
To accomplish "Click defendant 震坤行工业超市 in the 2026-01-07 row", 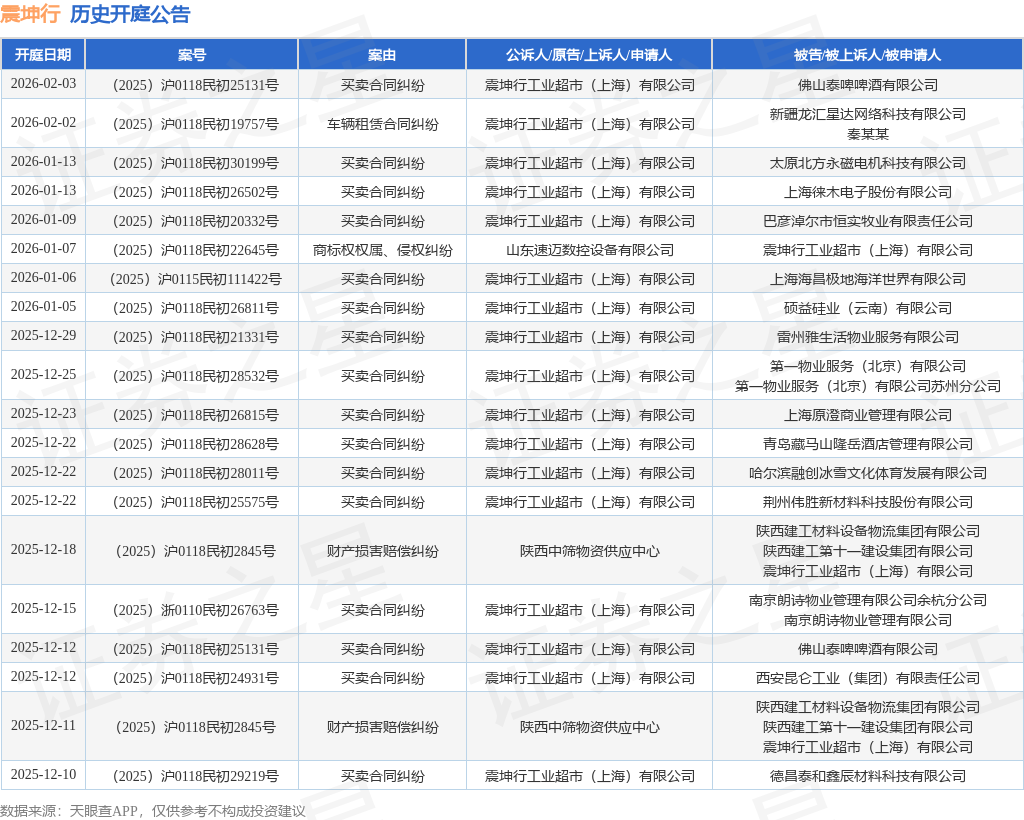I will (x=868, y=250).
